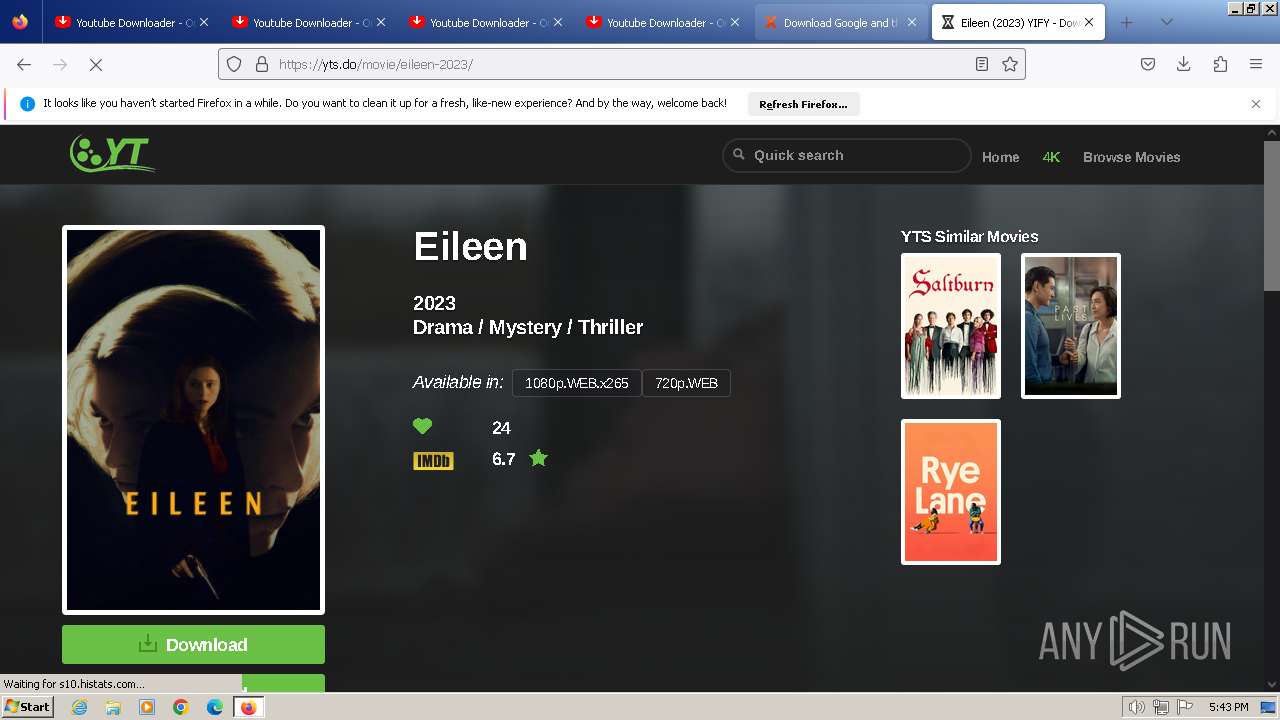1280x720 pixels.
Task: Click the Refresh Firefox… button
Action: pos(803,104)
